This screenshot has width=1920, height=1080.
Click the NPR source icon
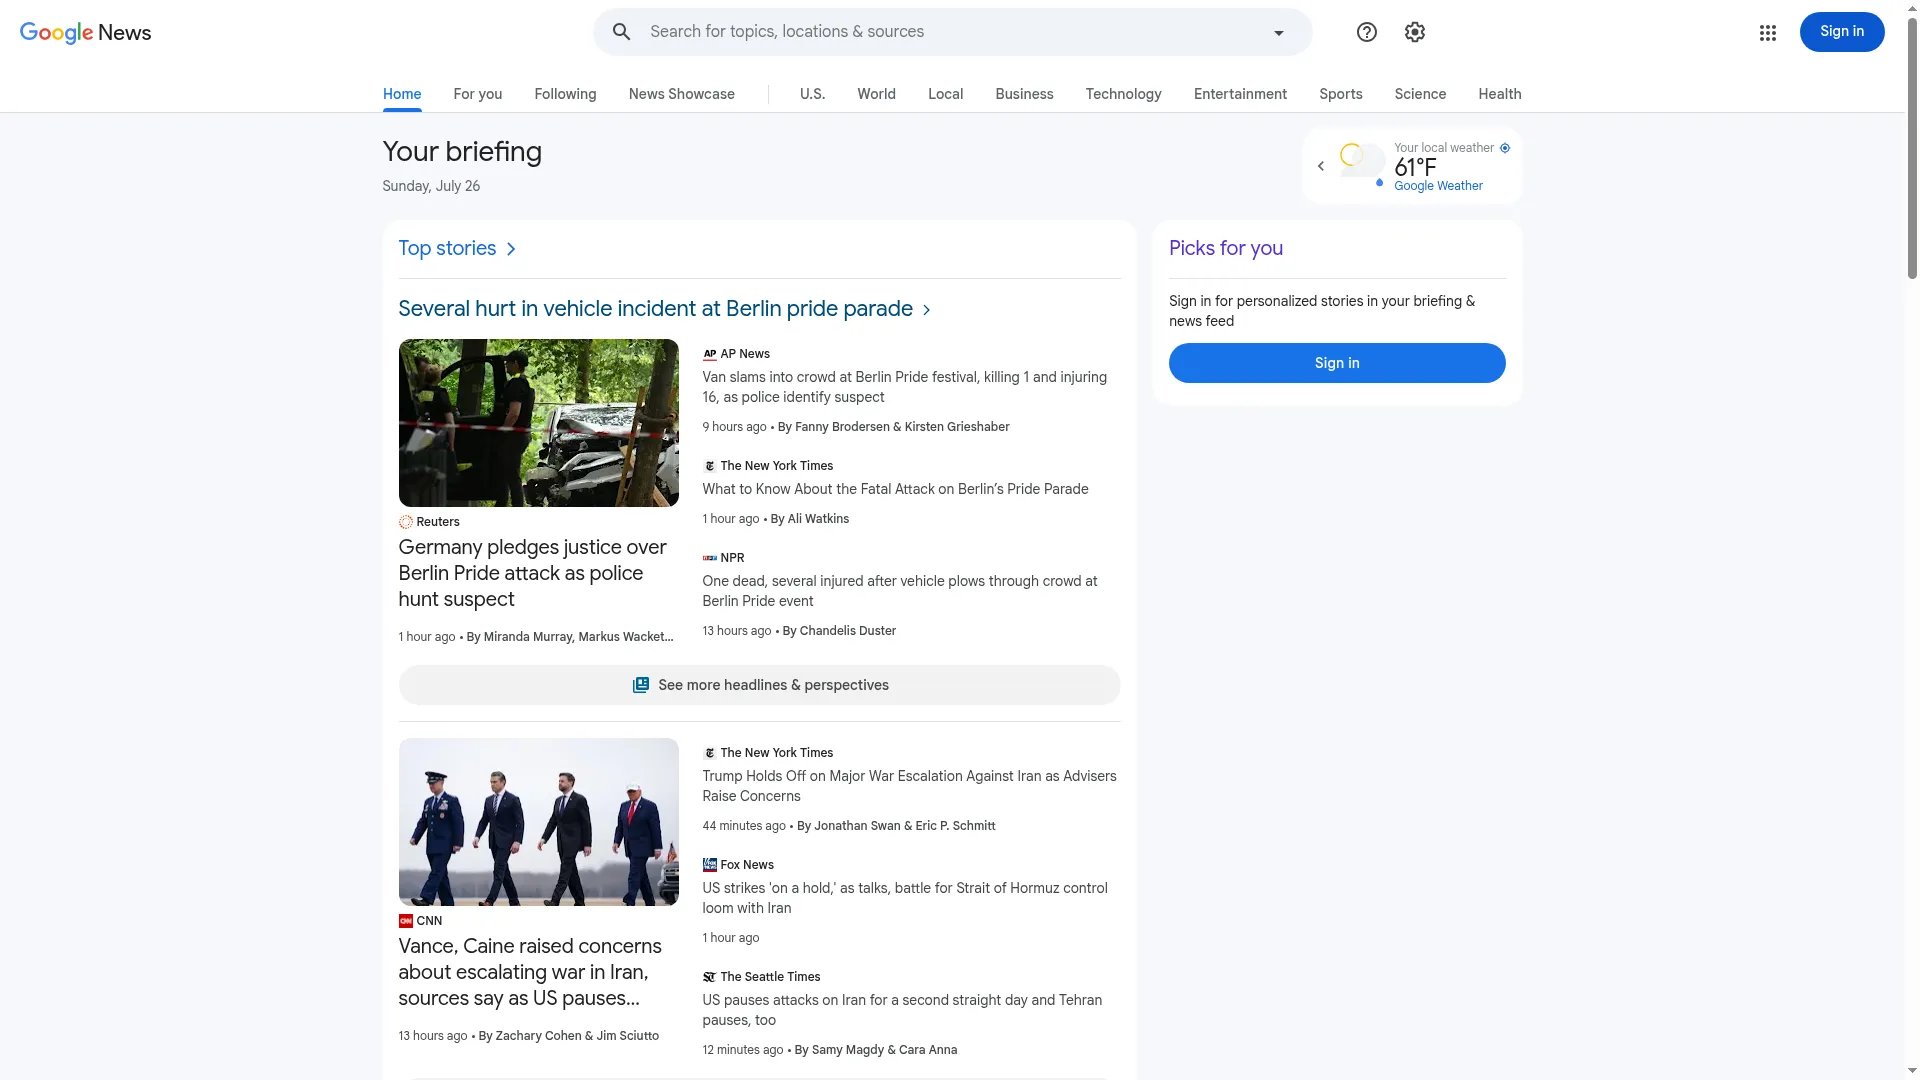(709, 558)
